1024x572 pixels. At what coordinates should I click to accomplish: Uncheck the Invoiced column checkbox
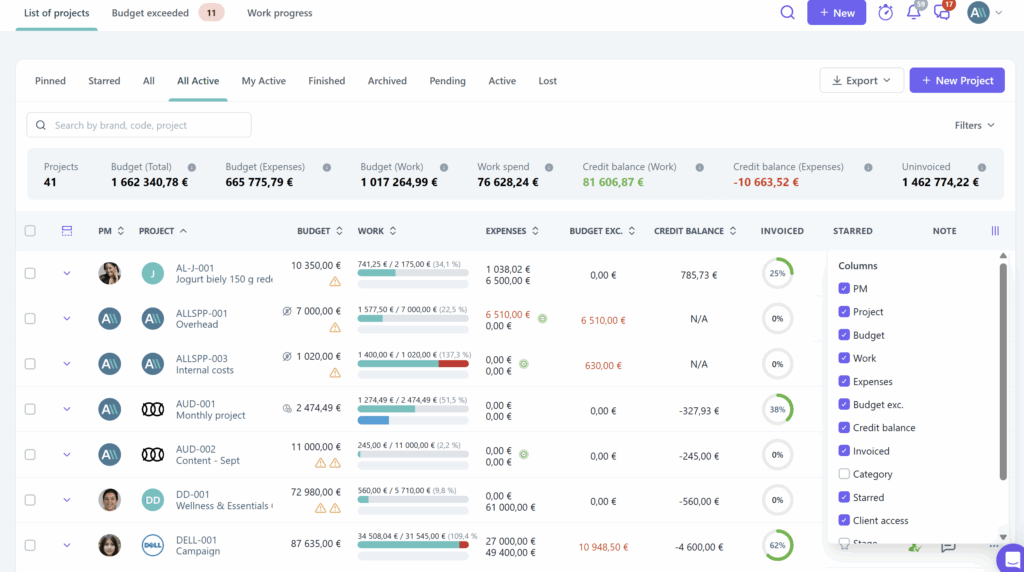844,451
